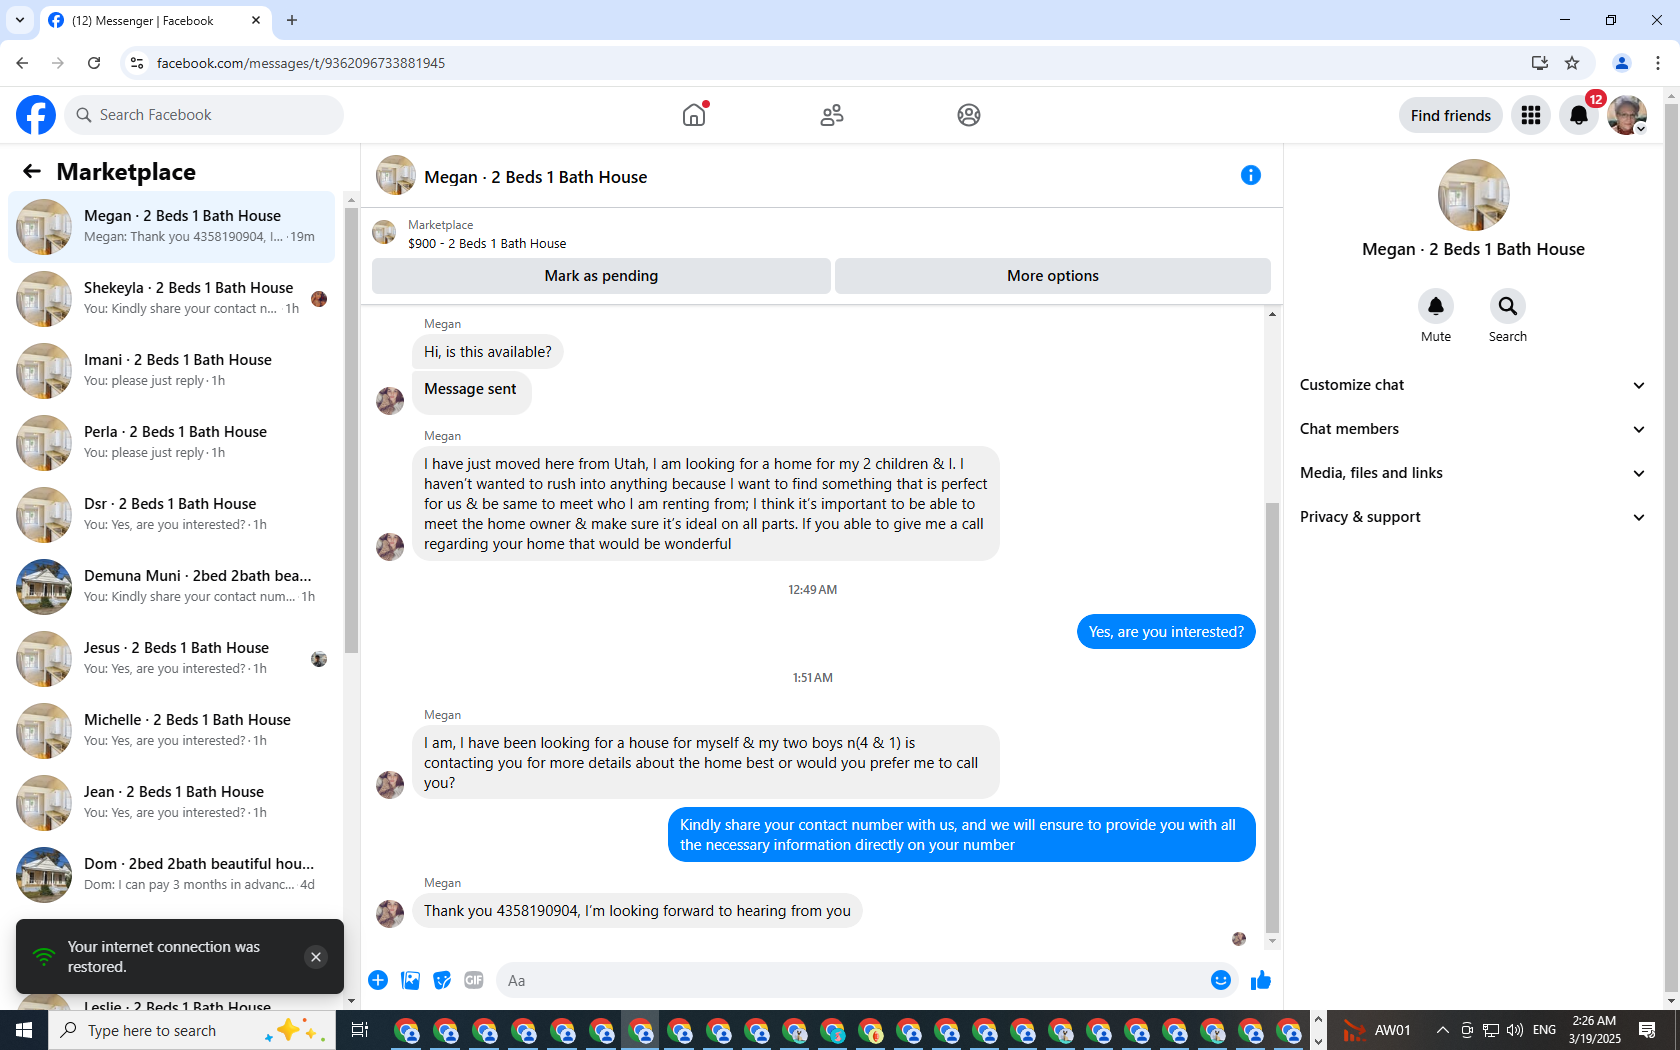Image resolution: width=1680 pixels, height=1050 pixels.
Task: Open the Chrome three-dot menu
Action: pos(1658,63)
